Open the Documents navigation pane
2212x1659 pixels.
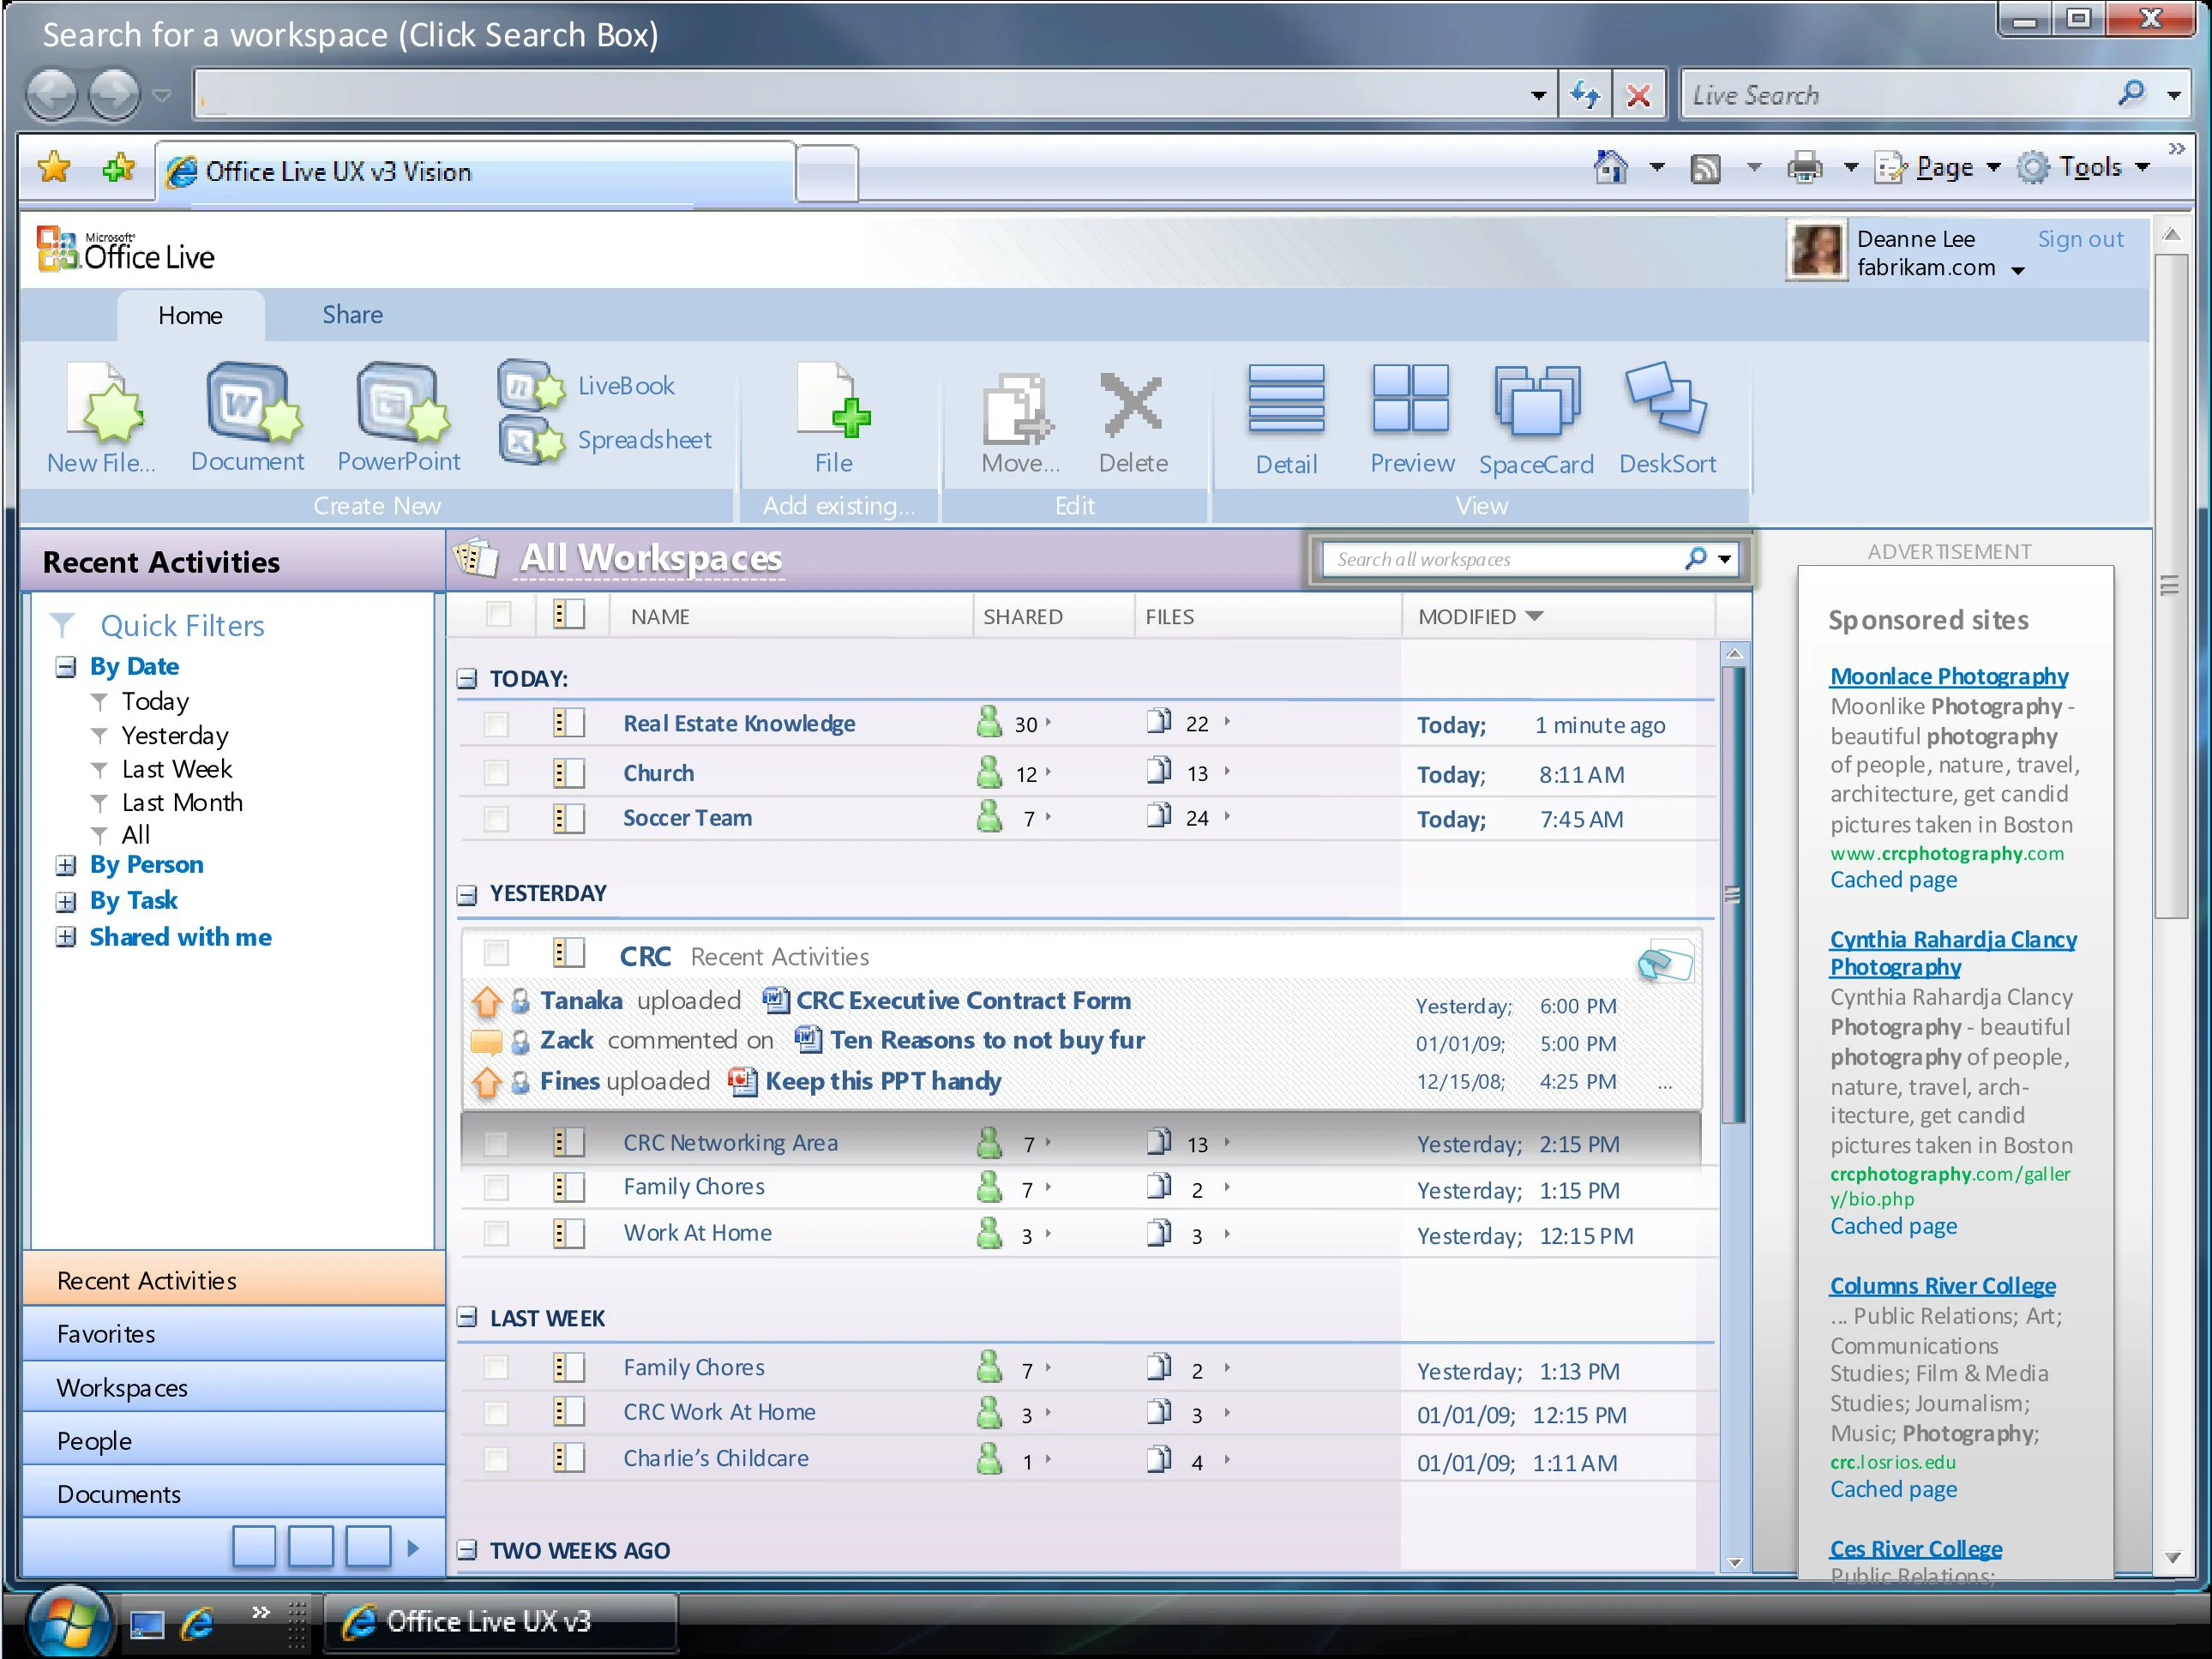(234, 1494)
